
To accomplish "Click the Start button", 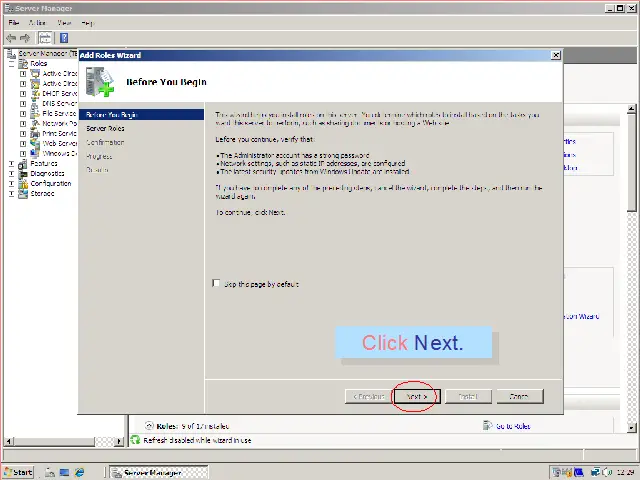I will point(18,472).
